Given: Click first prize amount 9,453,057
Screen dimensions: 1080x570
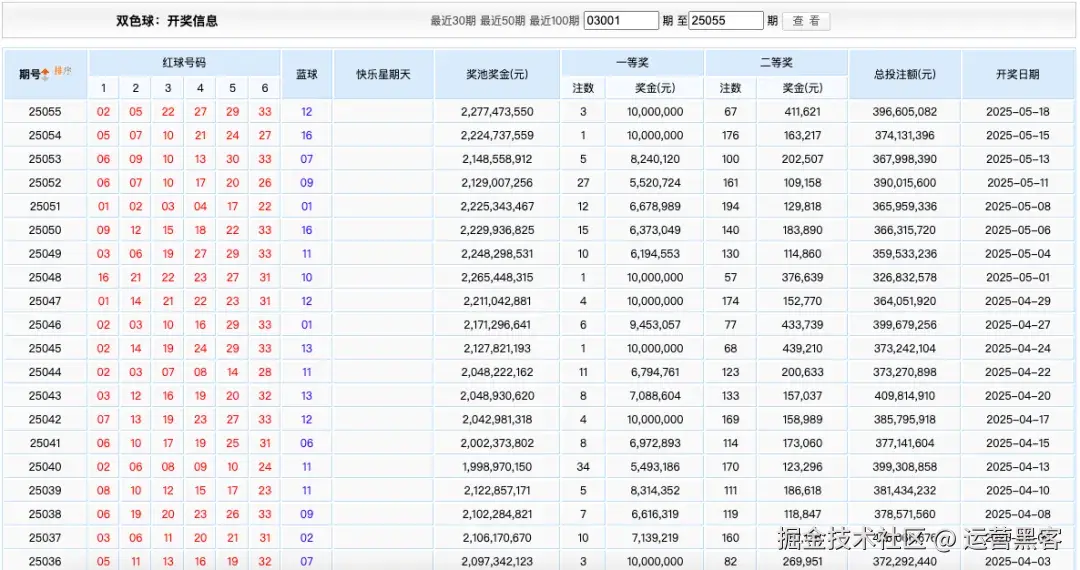Looking at the screenshot, I should pyautogui.click(x=654, y=325).
